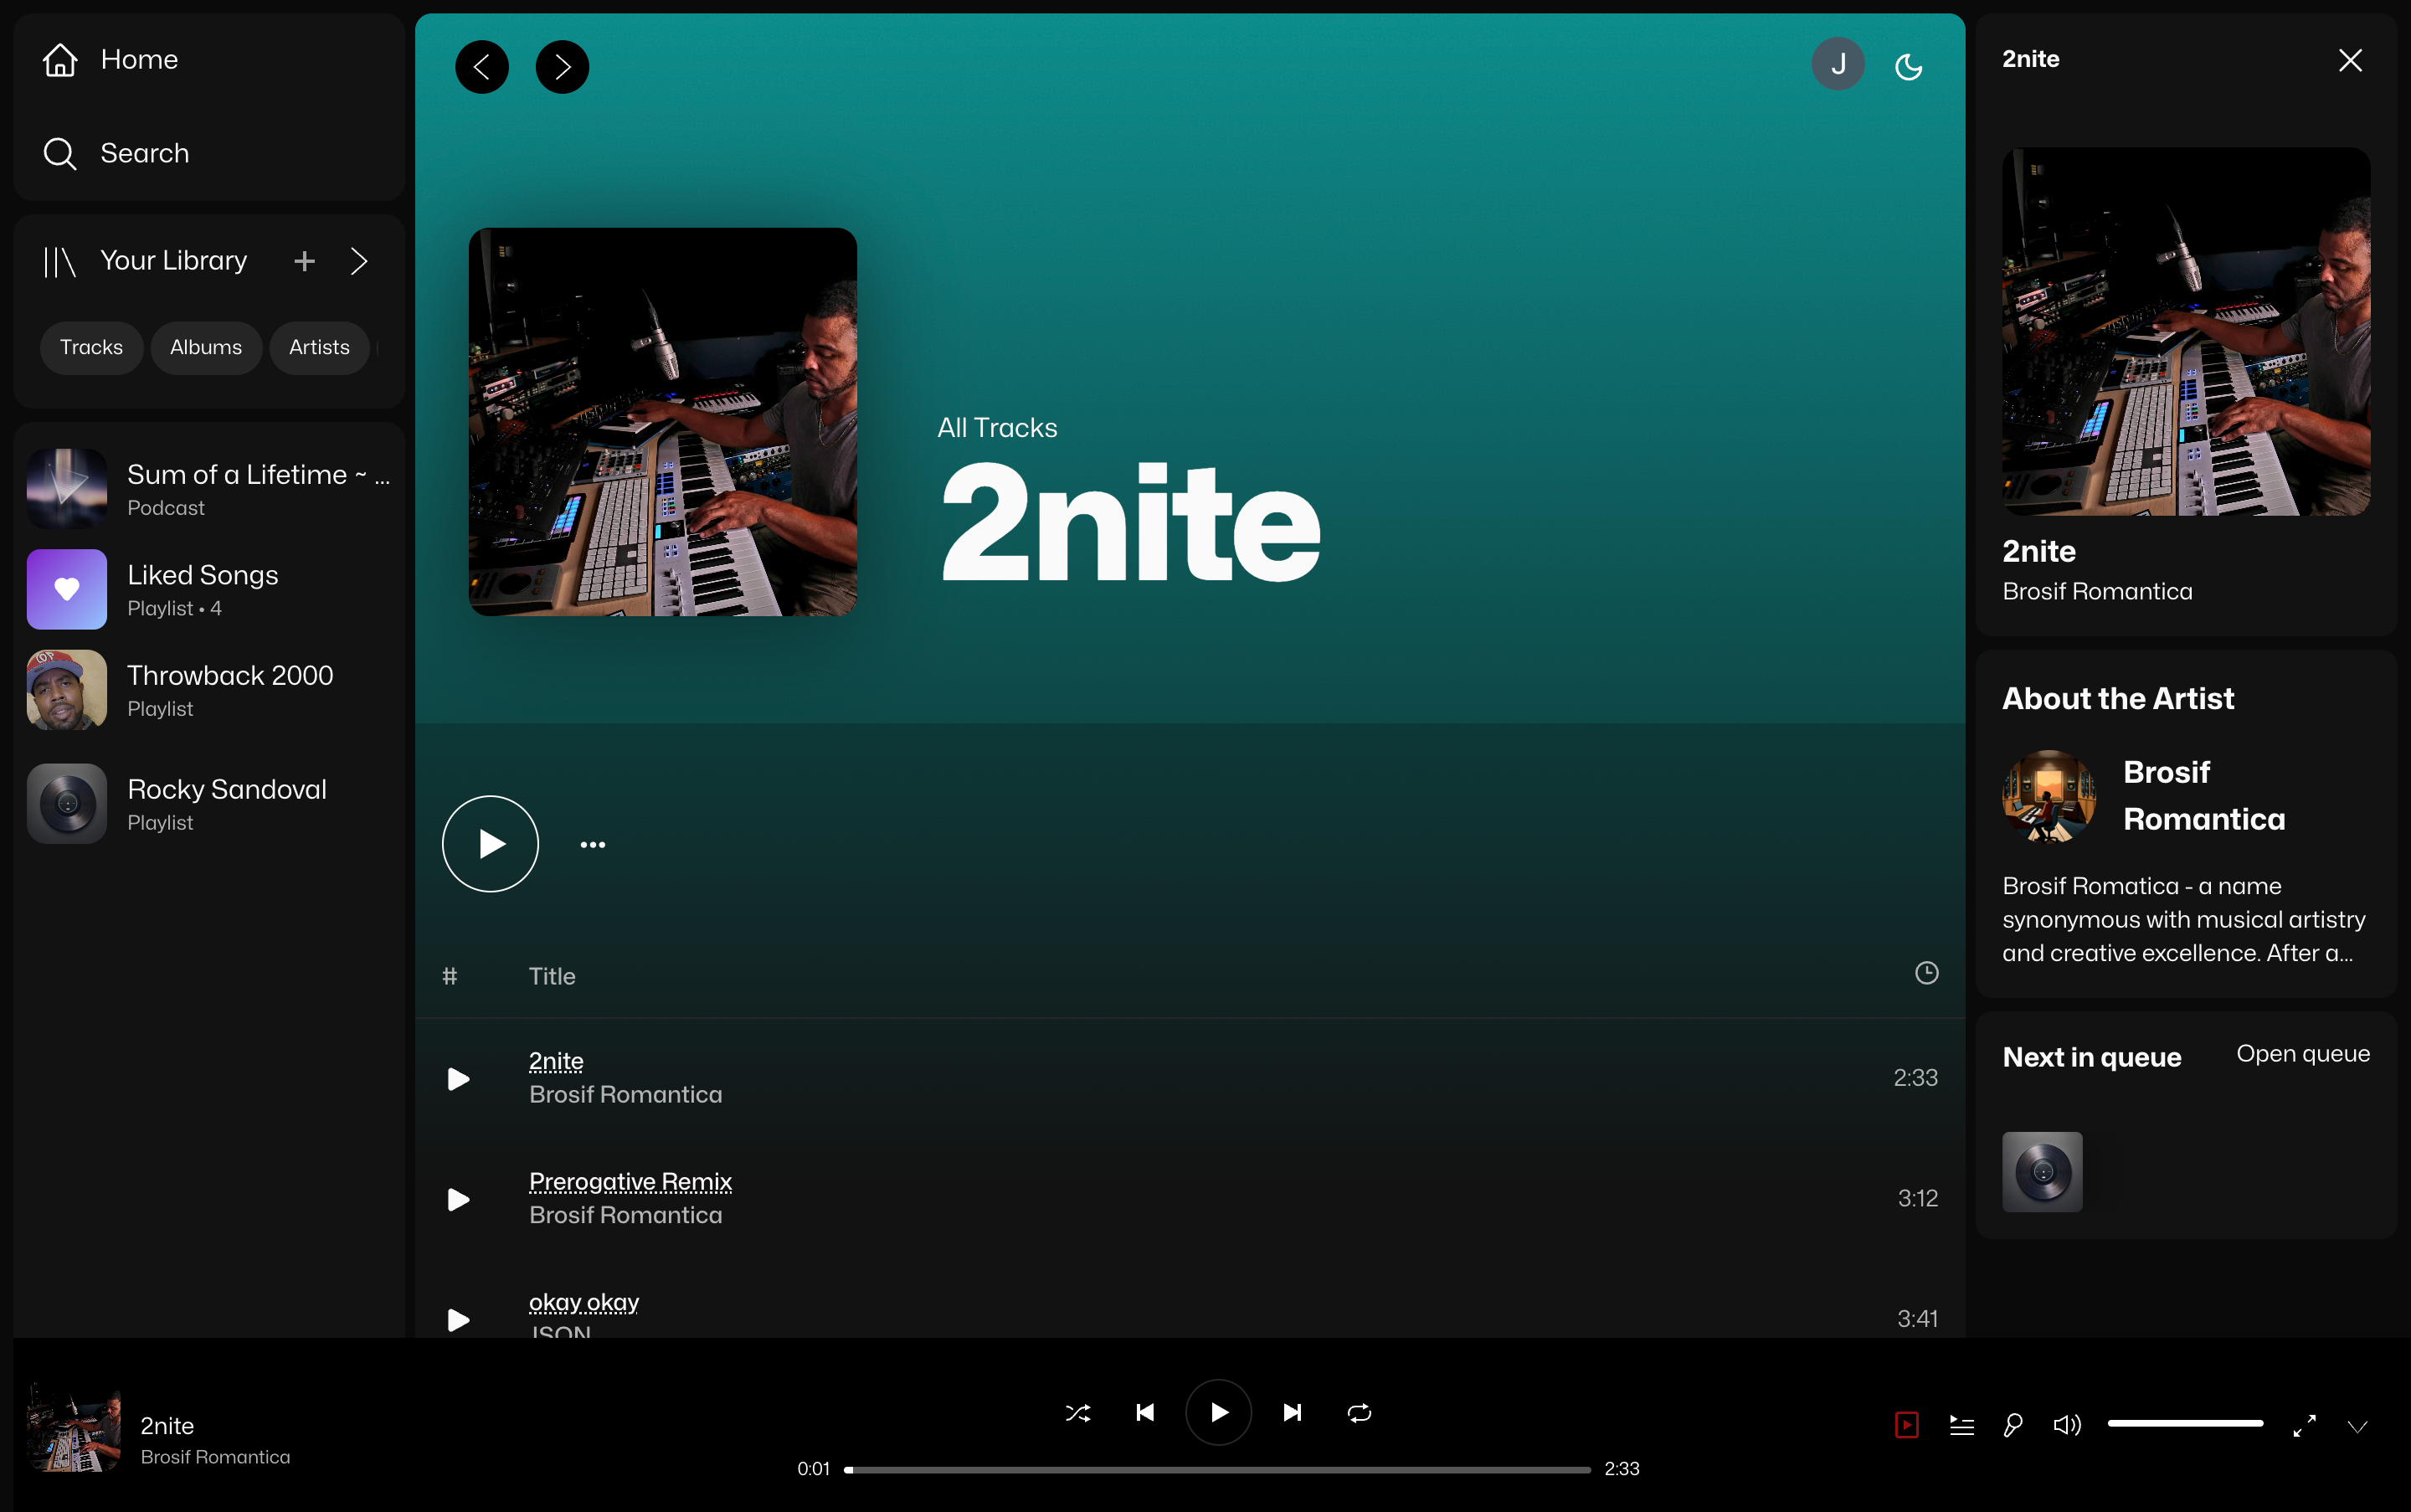Navigate back with the left arrow
The image size is (2411, 1512).
pyautogui.click(x=482, y=67)
